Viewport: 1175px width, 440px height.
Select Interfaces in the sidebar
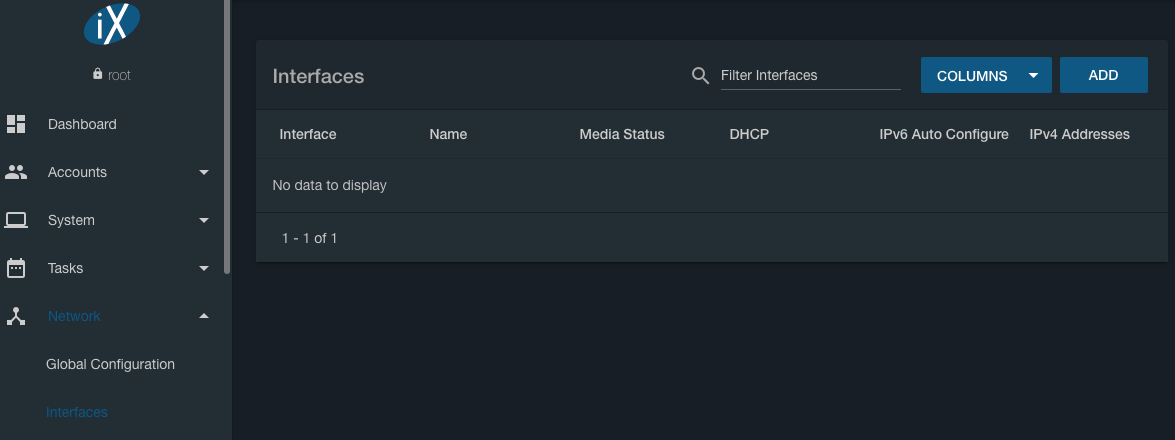tap(77, 412)
